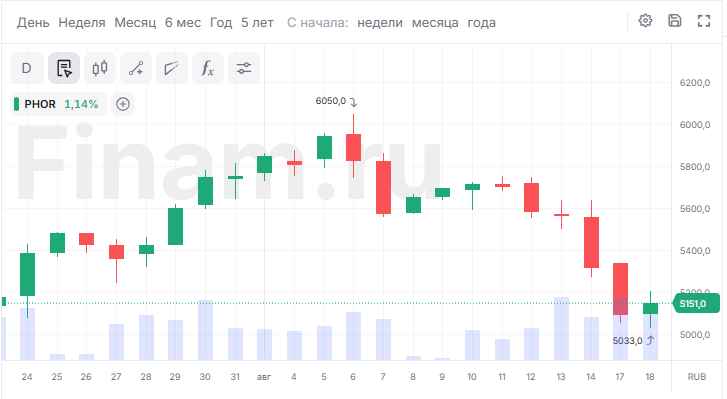Click the PHOR ticker label
This screenshot has height=399, width=727.
click(40, 104)
